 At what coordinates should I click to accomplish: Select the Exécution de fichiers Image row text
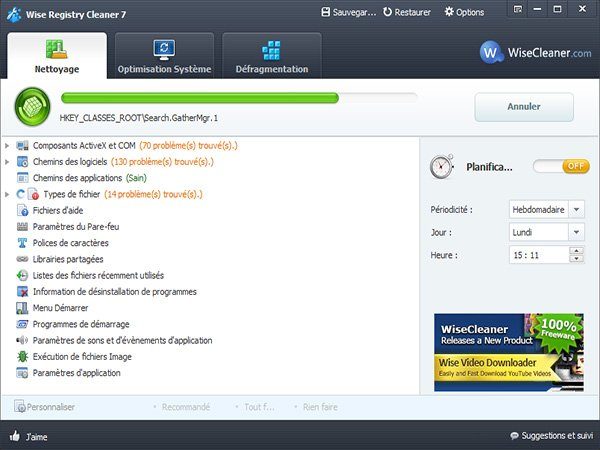click(82, 357)
